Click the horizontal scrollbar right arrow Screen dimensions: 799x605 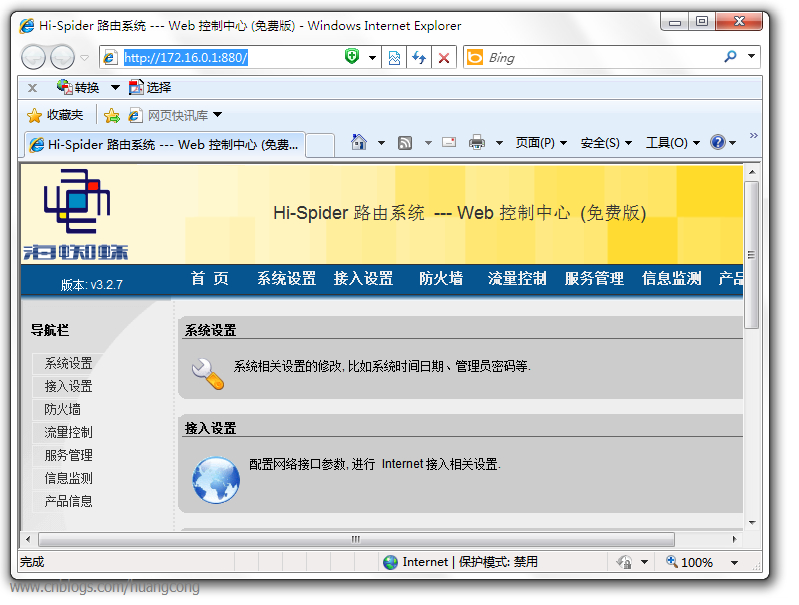pos(734,539)
